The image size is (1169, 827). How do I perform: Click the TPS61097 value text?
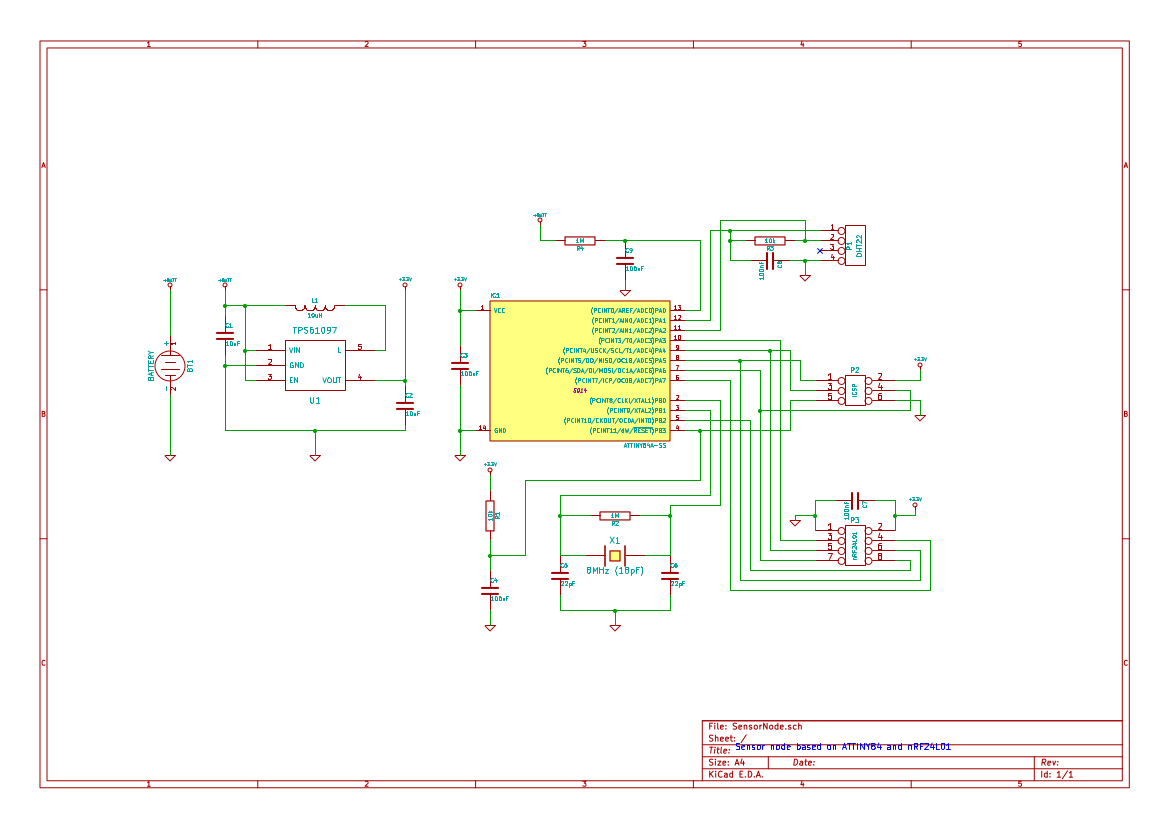315,330
